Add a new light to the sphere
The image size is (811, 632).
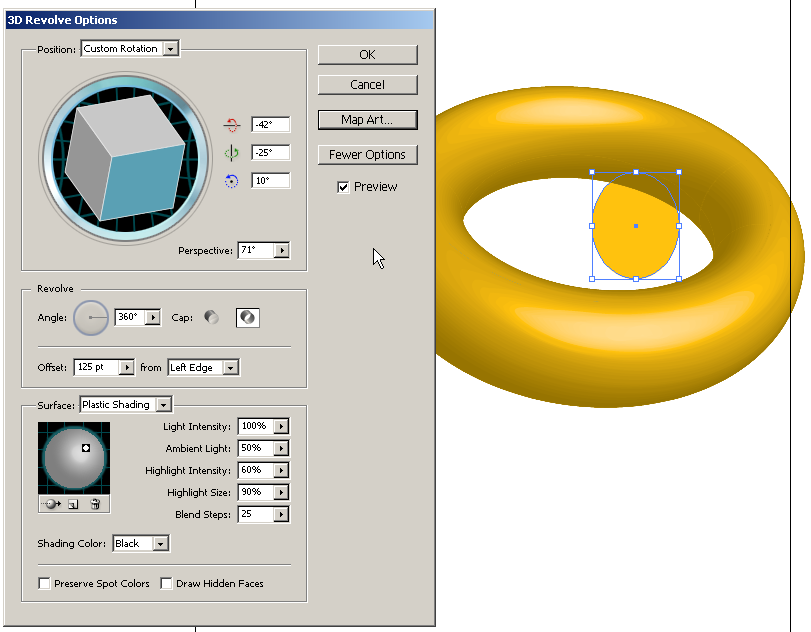click(73, 504)
